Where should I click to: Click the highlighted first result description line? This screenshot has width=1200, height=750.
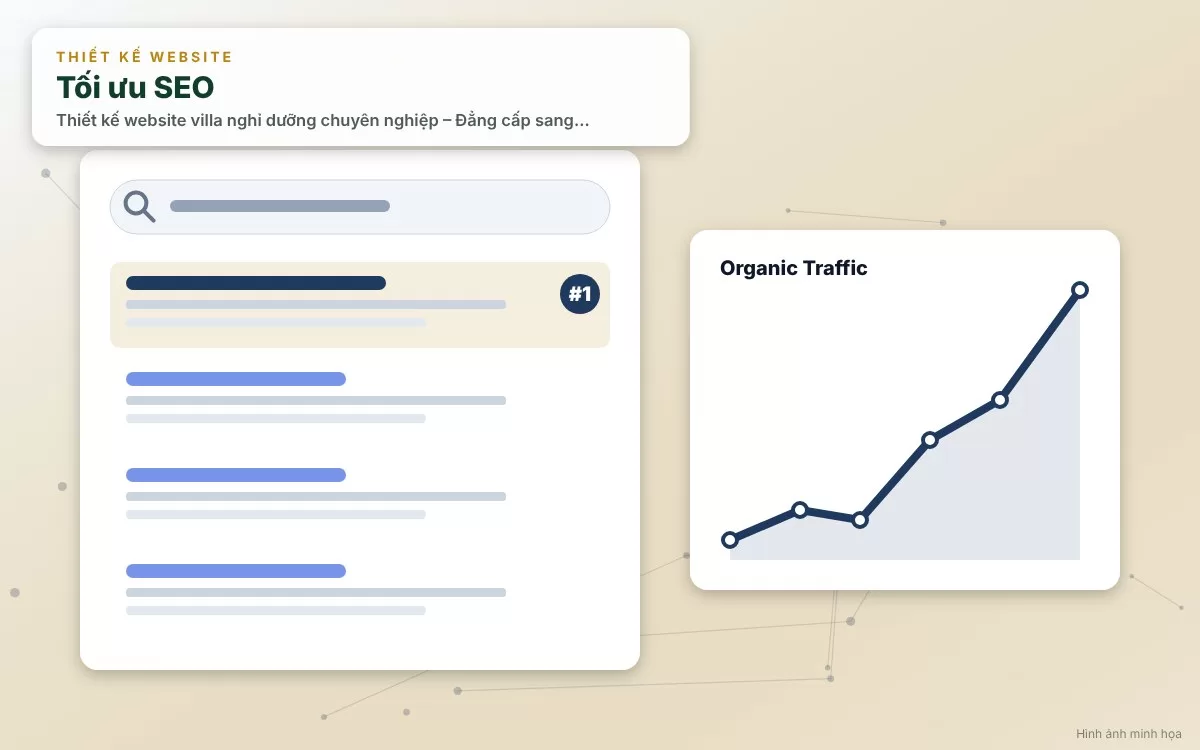point(316,305)
